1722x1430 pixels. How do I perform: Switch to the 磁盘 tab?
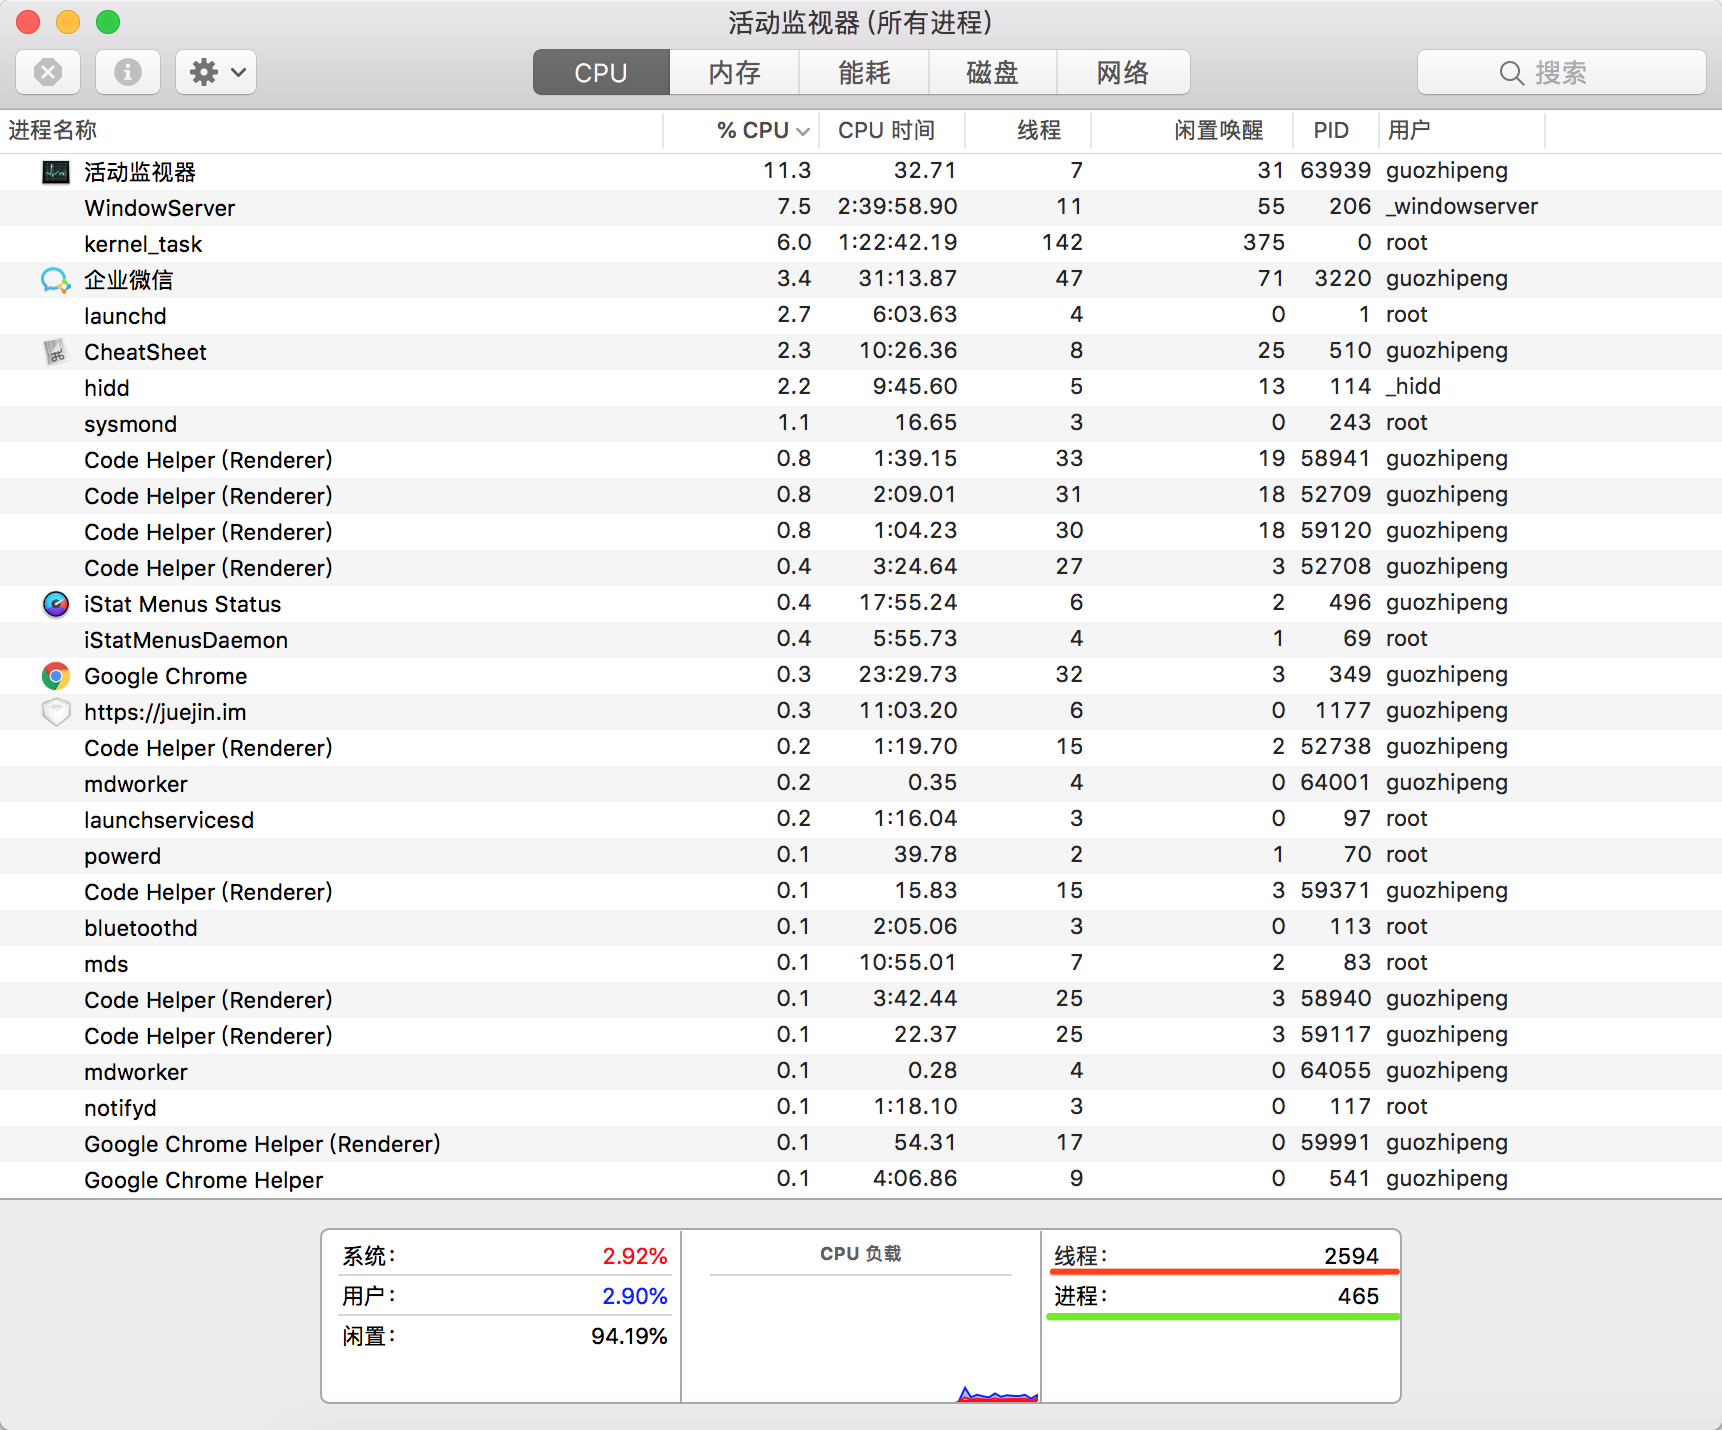coord(993,72)
